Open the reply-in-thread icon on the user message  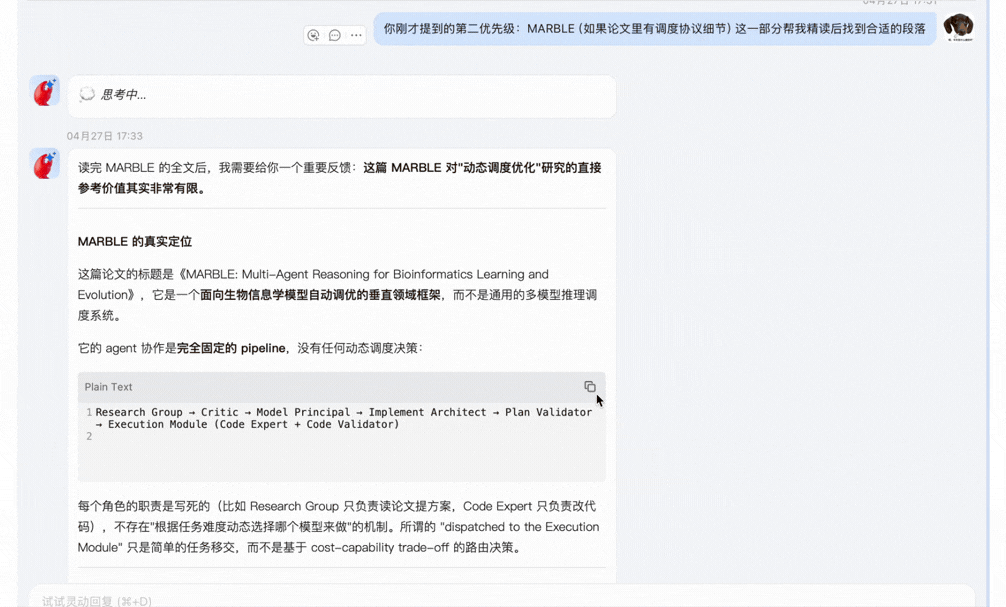334,35
